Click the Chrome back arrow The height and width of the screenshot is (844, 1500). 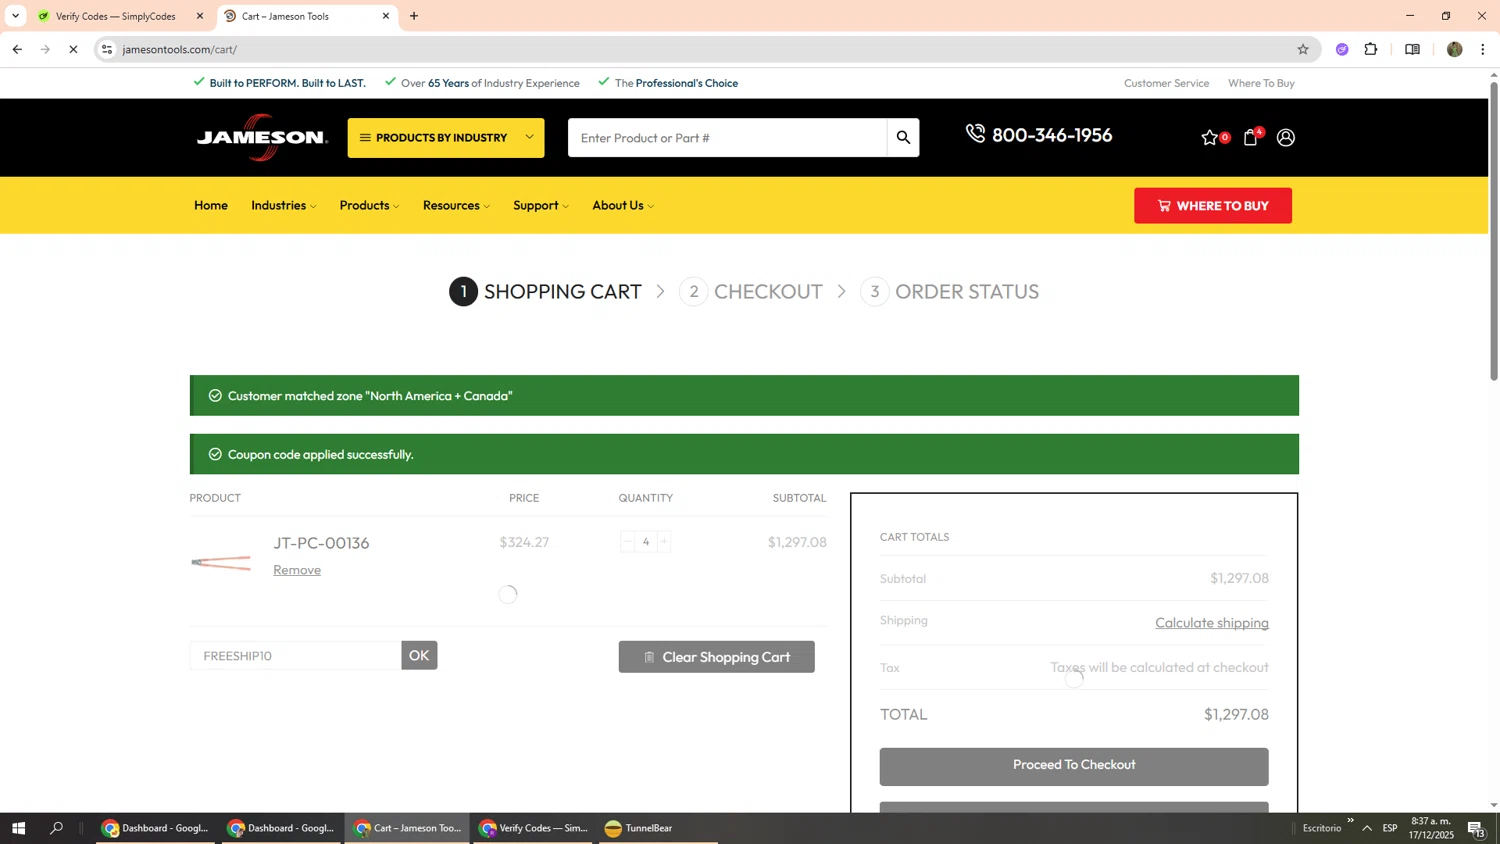coord(17,49)
